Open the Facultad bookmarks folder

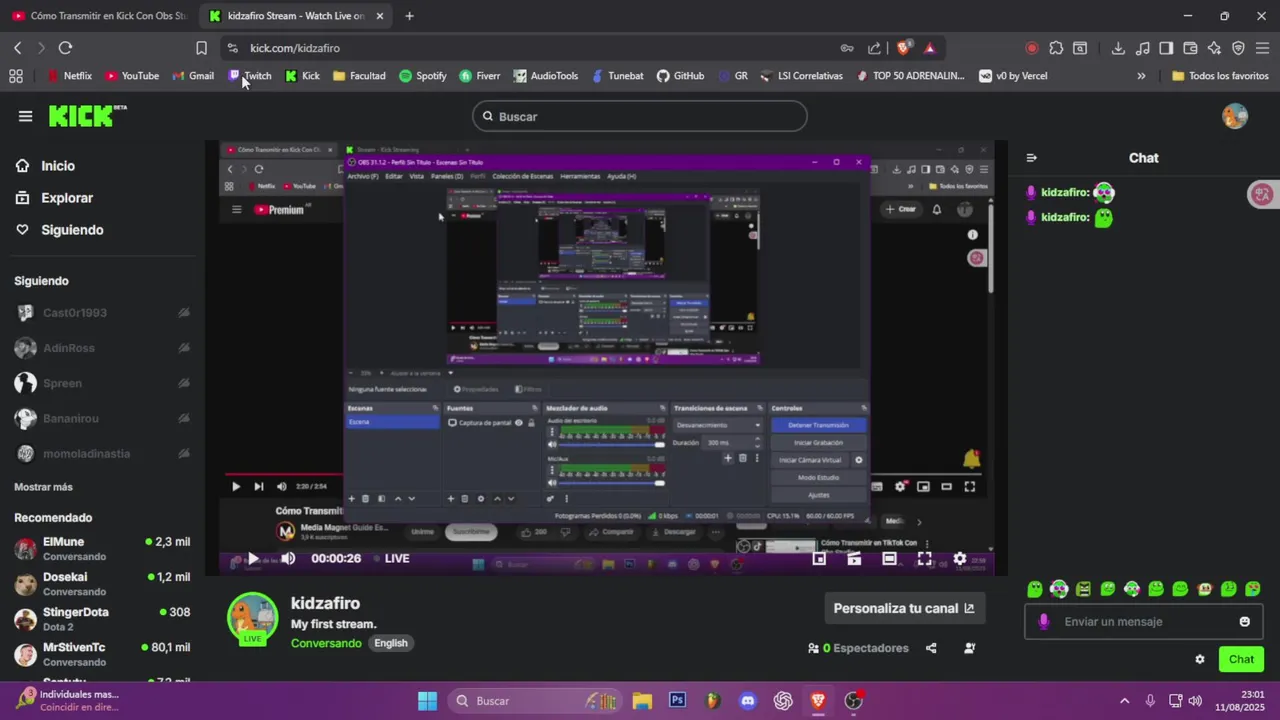(x=359, y=76)
